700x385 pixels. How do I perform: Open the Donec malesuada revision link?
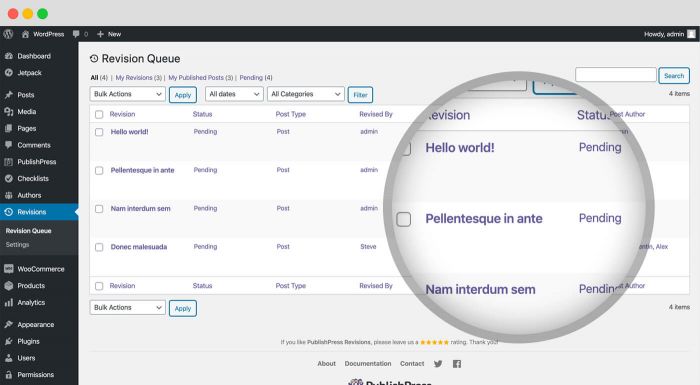pos(139,247)
